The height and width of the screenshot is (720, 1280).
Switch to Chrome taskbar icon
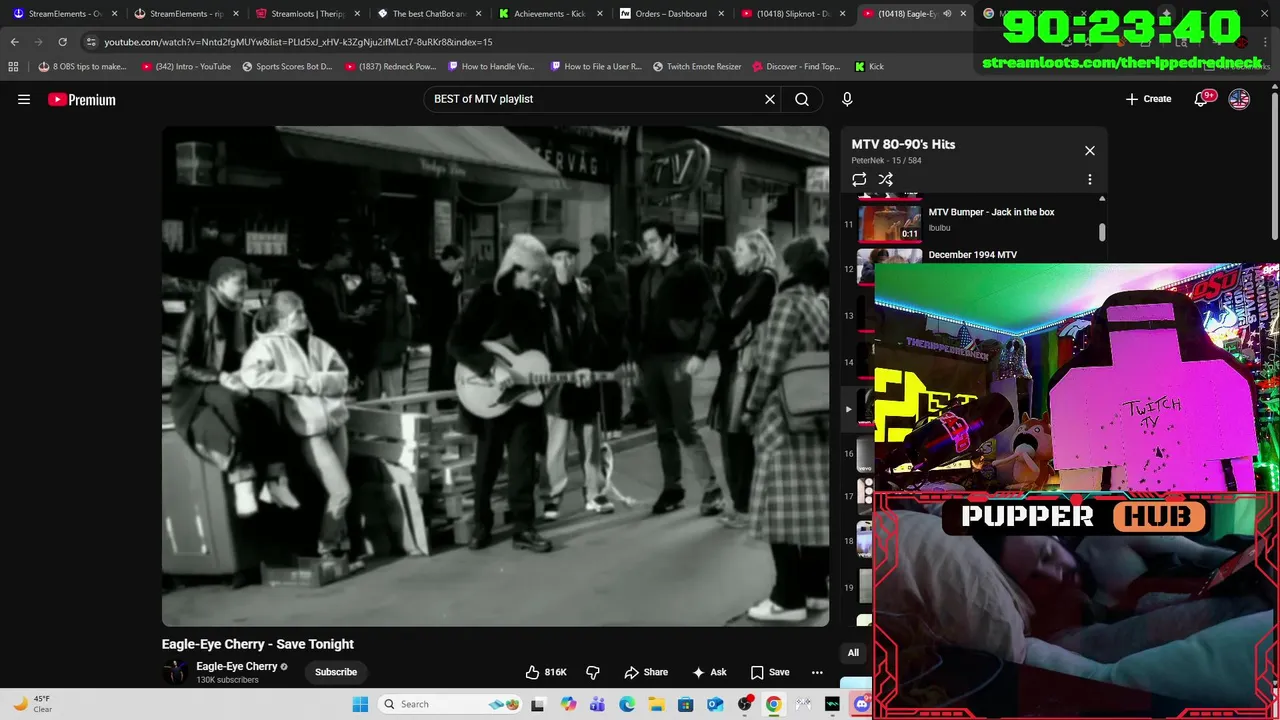coord(774,704)
